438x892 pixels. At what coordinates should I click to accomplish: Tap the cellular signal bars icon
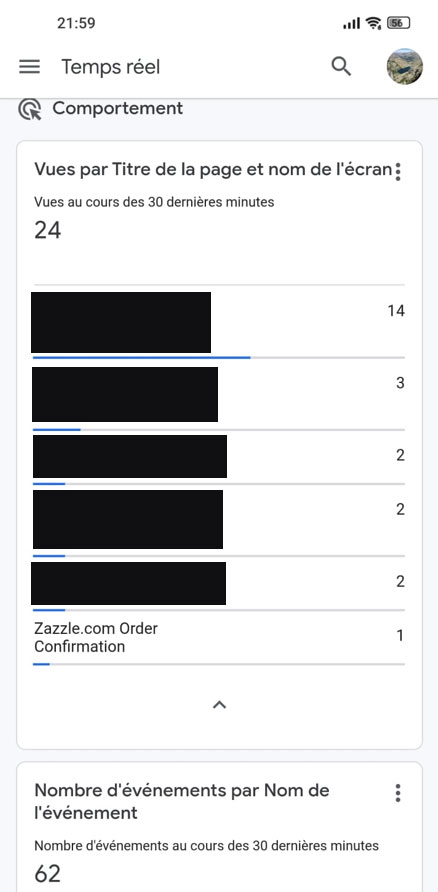click(352, 23)
